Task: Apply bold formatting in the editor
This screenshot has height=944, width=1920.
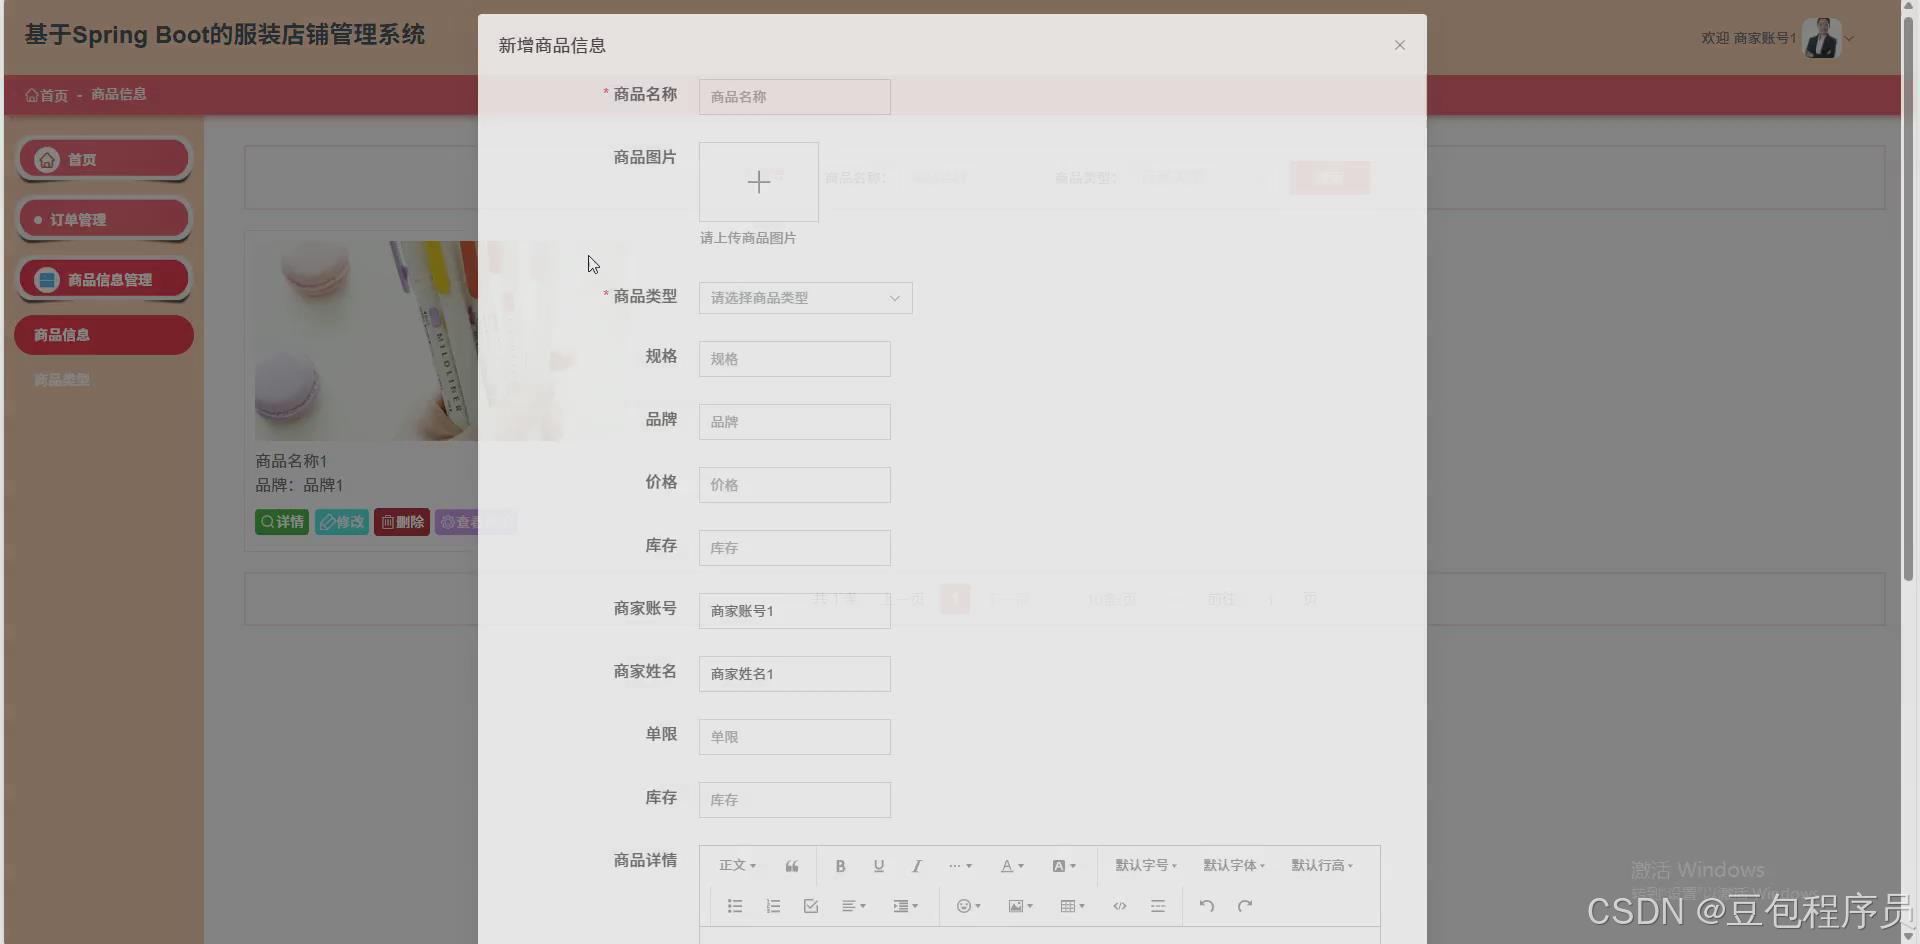Action: 840,865
